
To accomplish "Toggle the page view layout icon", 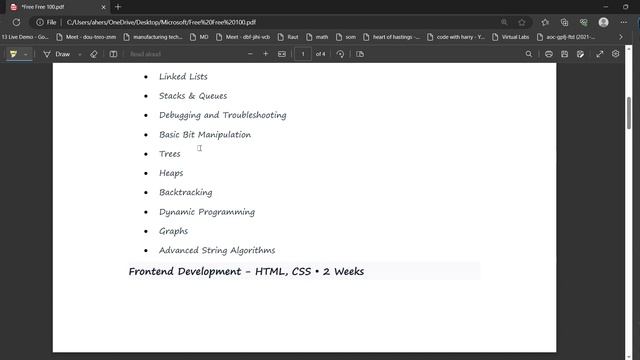I will 113,54.
